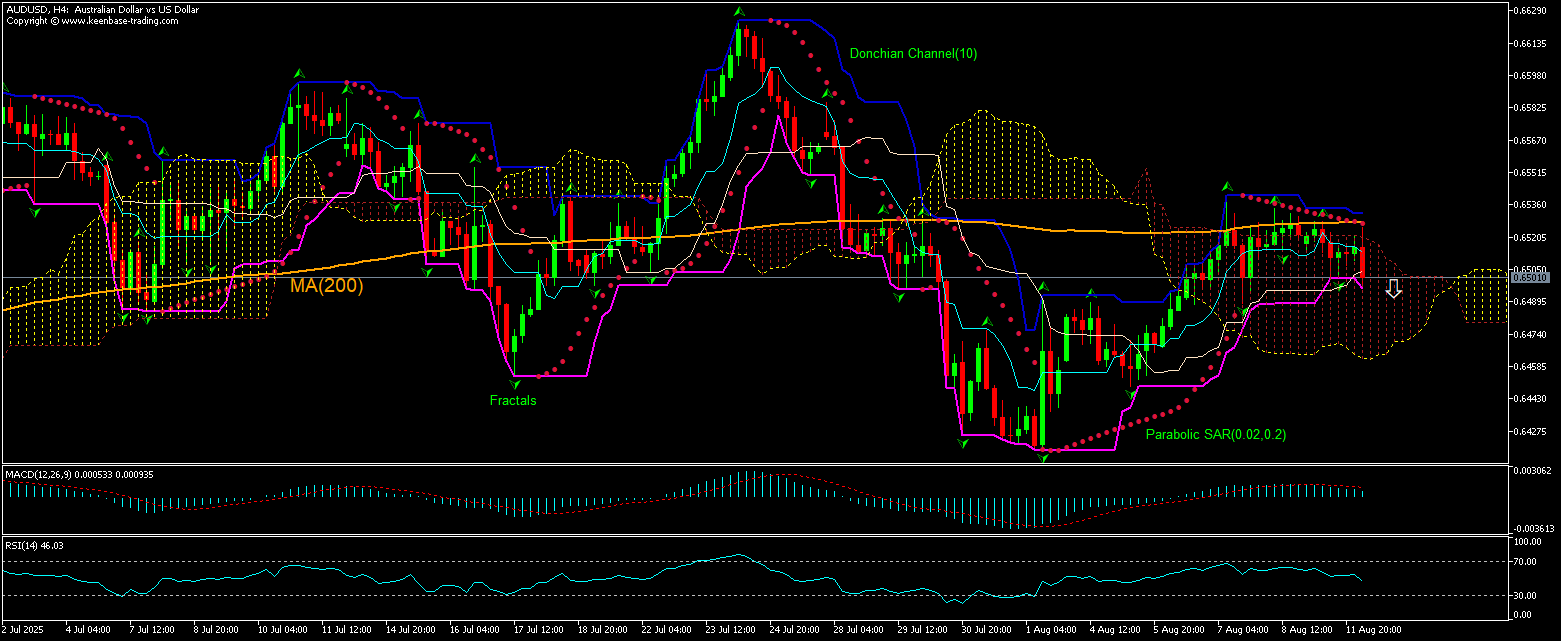The width and height of the screenshot is (1561, 641).
Task: Click the fractal arrow below the 1 Aug low
Action: (1043, 457)
